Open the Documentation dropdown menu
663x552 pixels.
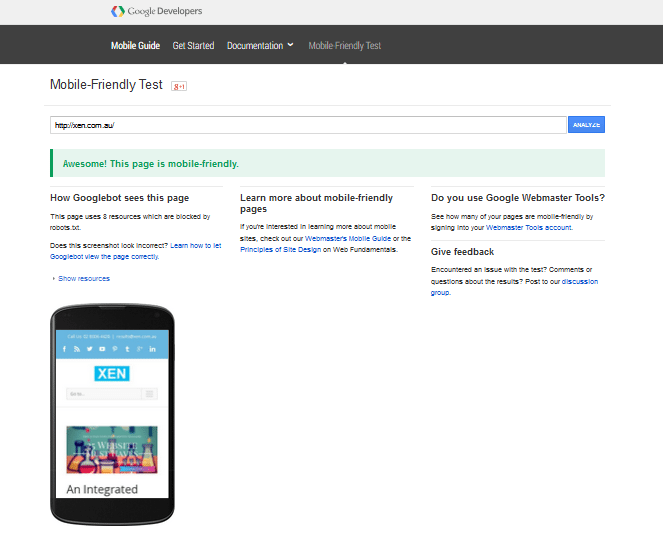pos(260,45)
